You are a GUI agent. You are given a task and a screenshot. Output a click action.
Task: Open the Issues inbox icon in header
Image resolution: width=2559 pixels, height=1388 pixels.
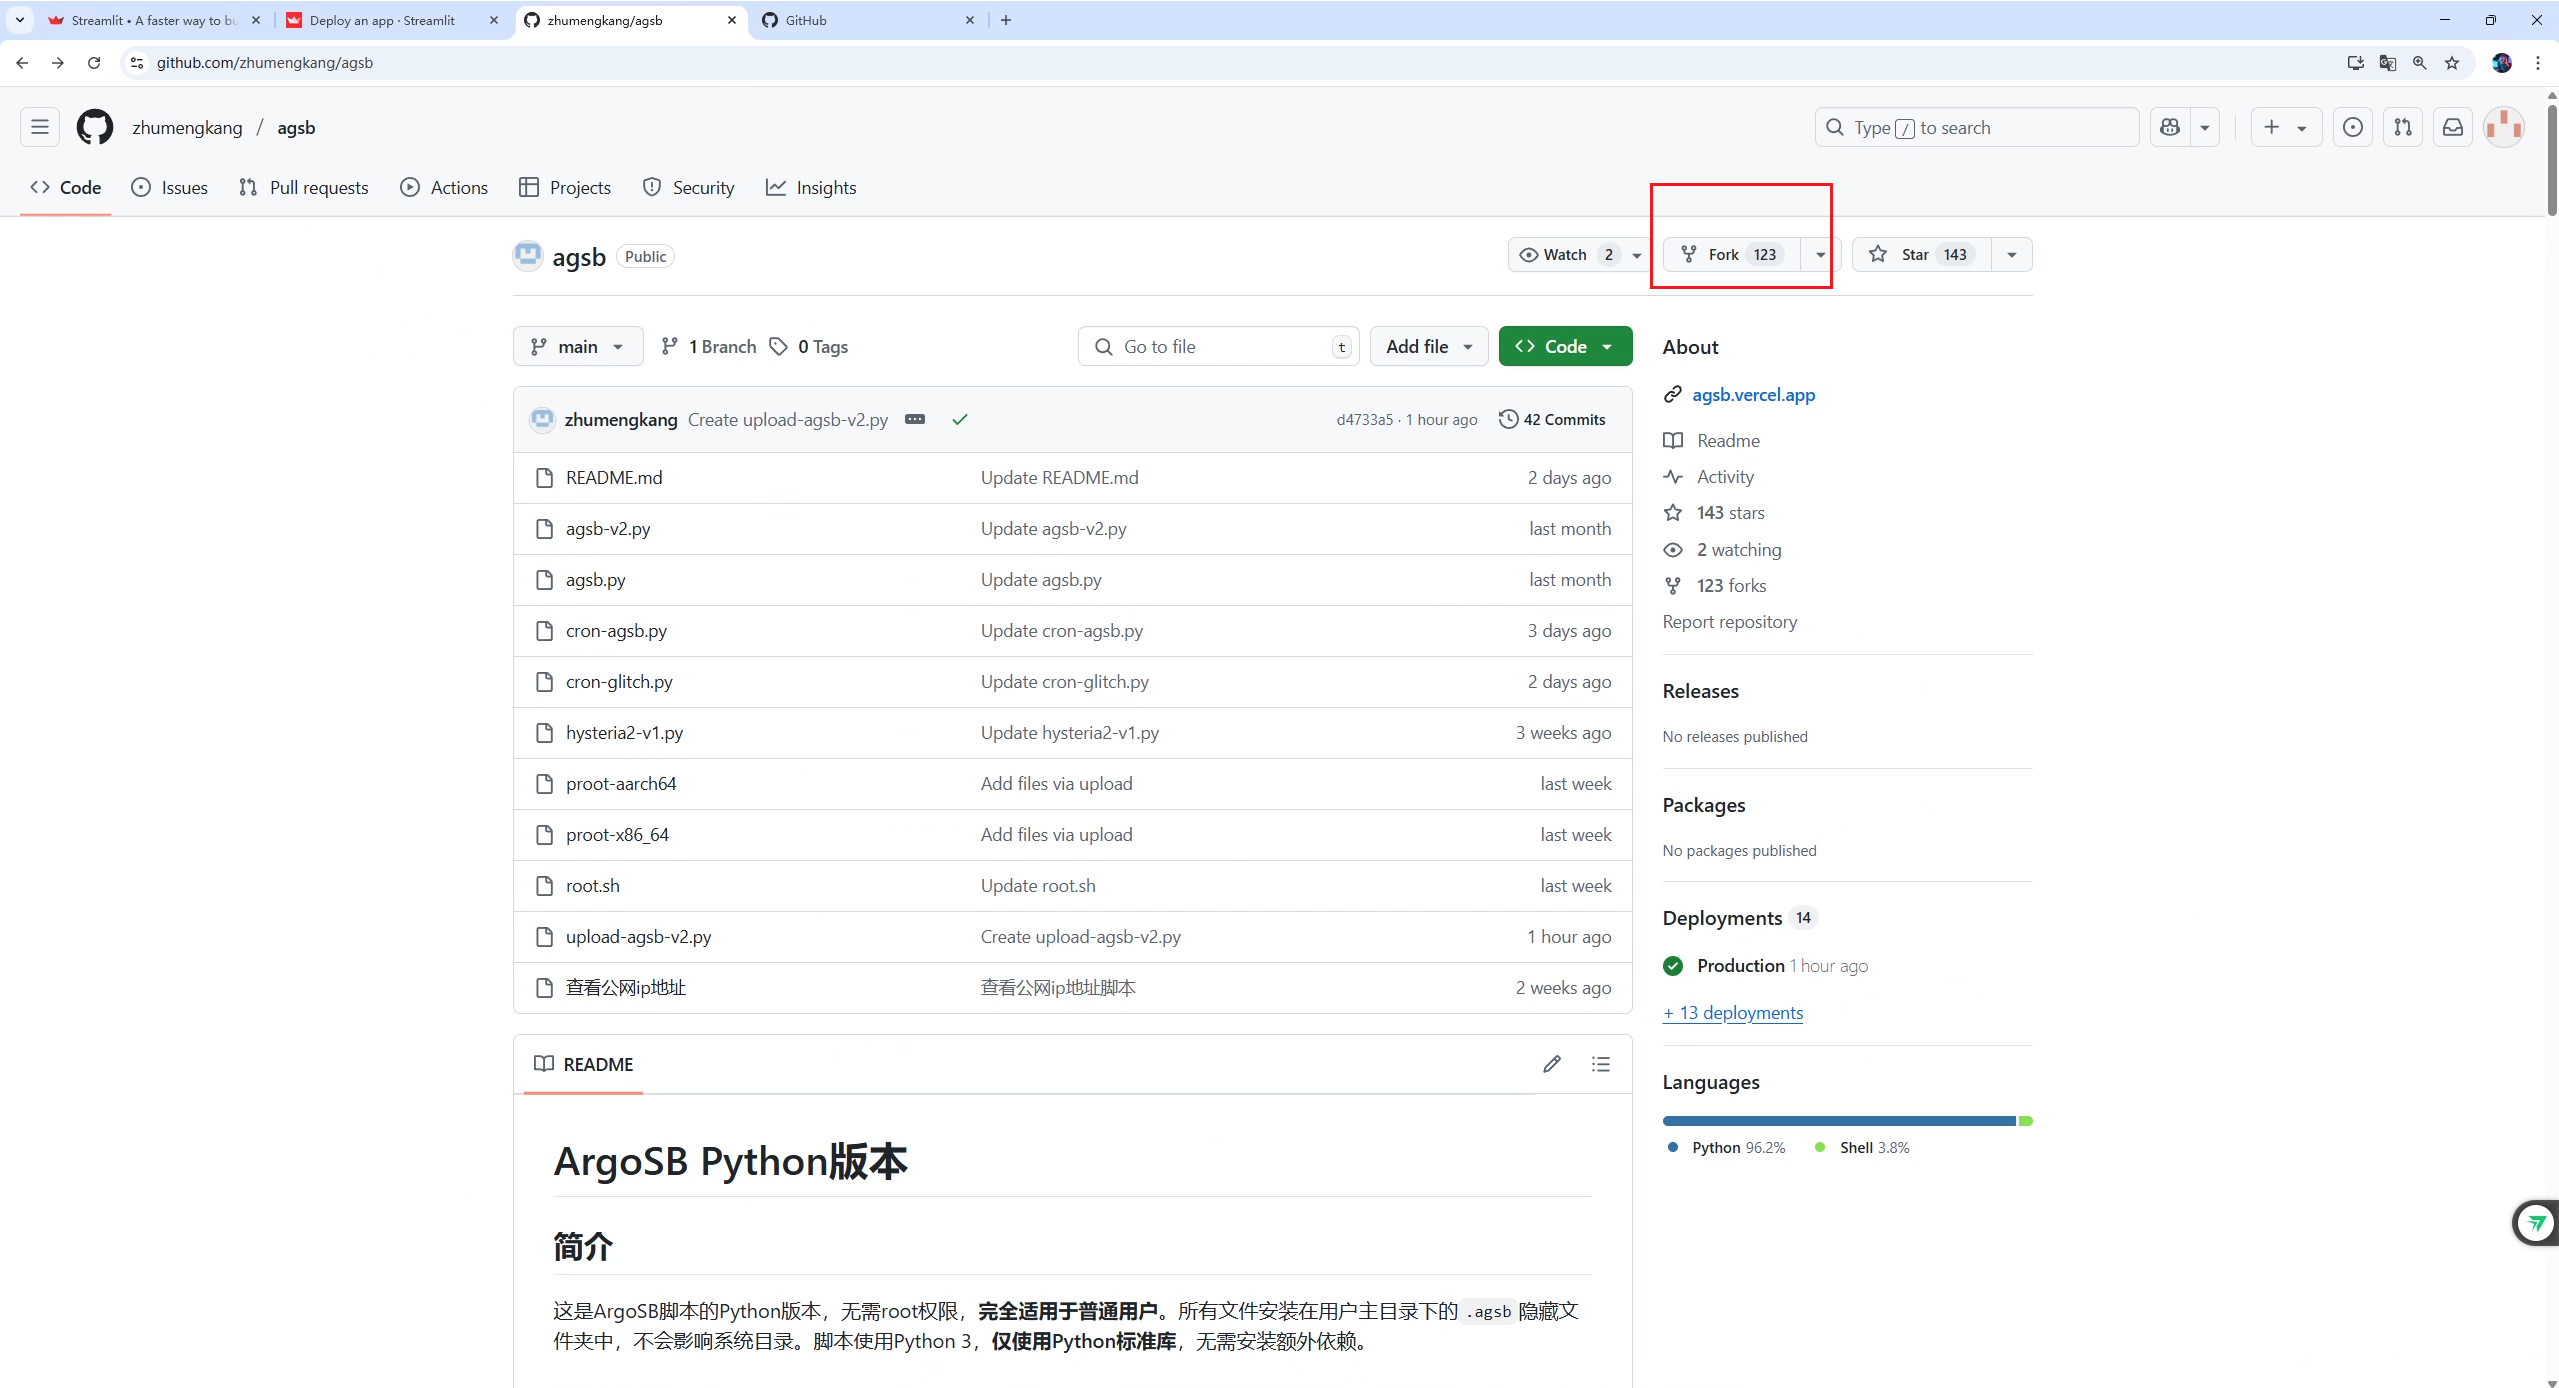click(x=2353, y=127)
